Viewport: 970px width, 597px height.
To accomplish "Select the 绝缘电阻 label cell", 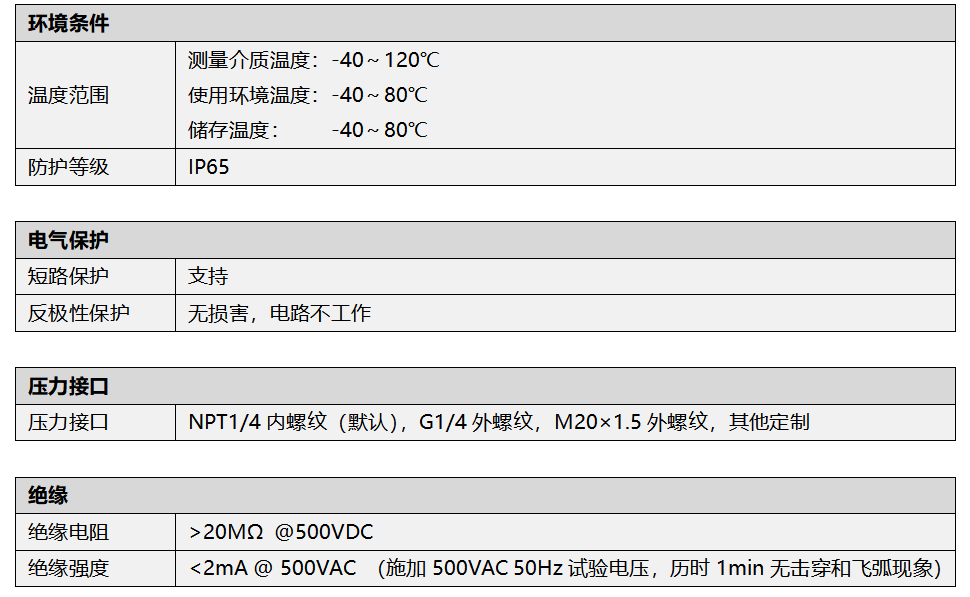I will click(x=95, y=531).
